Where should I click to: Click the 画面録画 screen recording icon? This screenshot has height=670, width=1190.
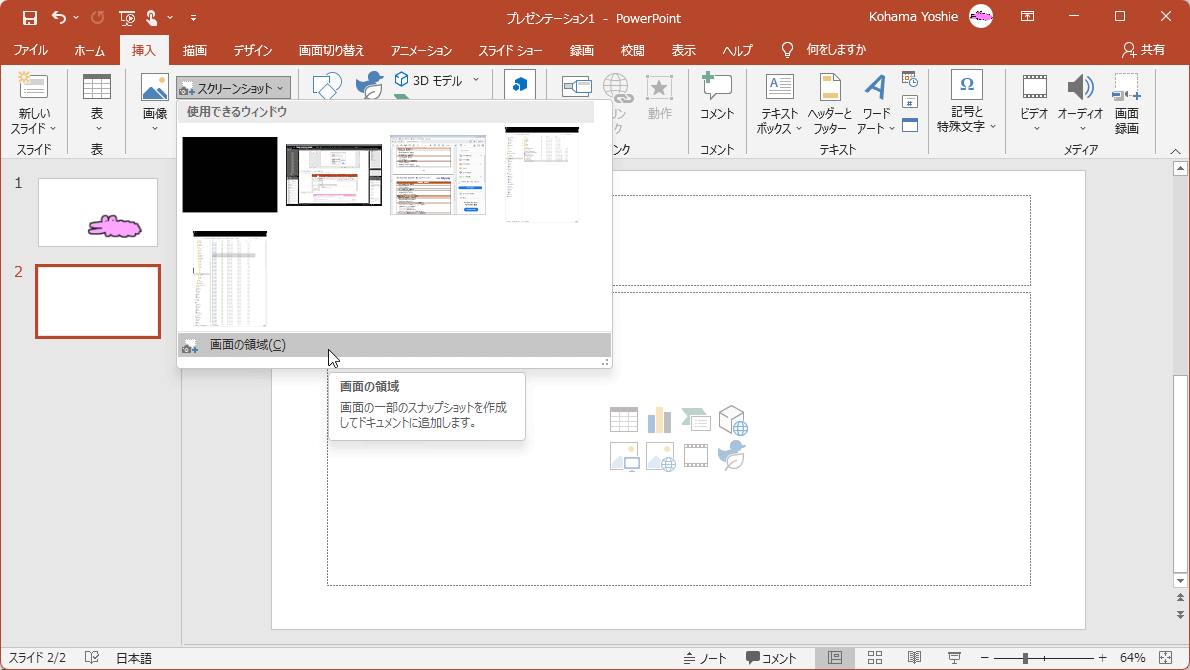pyautogui.click(x=1126, y=100)
